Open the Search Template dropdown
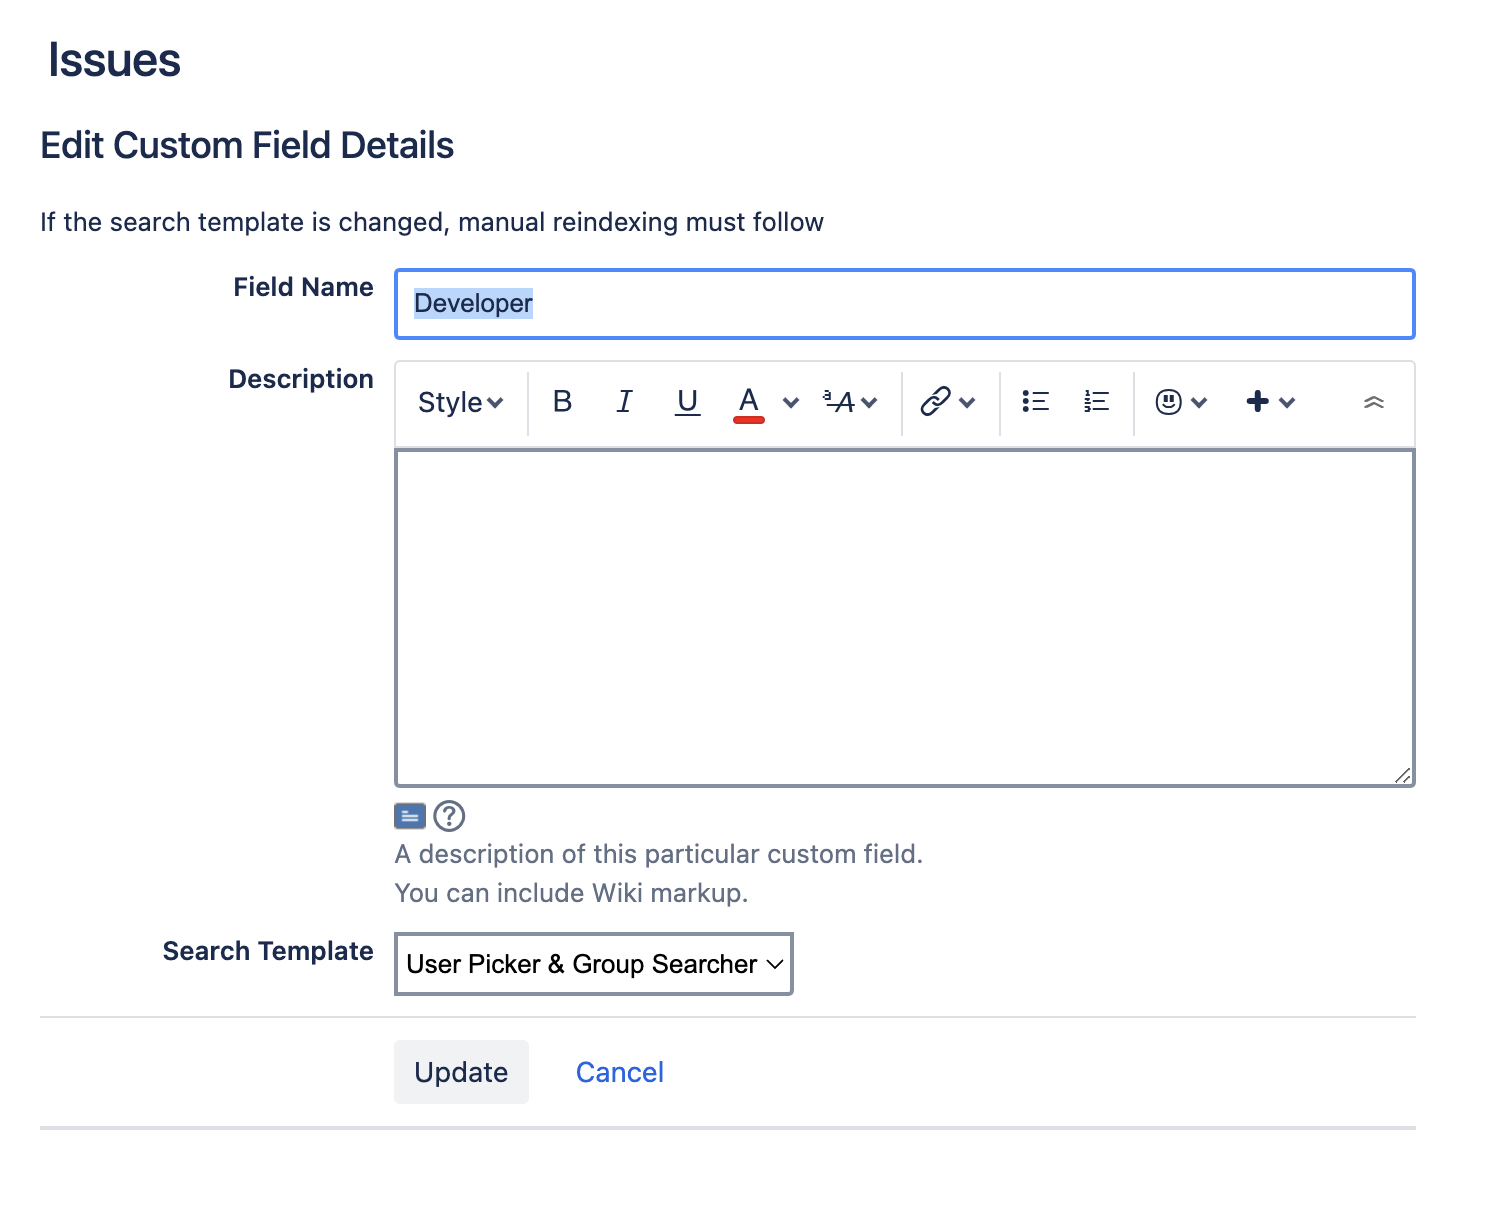This screenshot has height=1208, width=1488. point(594,964)
